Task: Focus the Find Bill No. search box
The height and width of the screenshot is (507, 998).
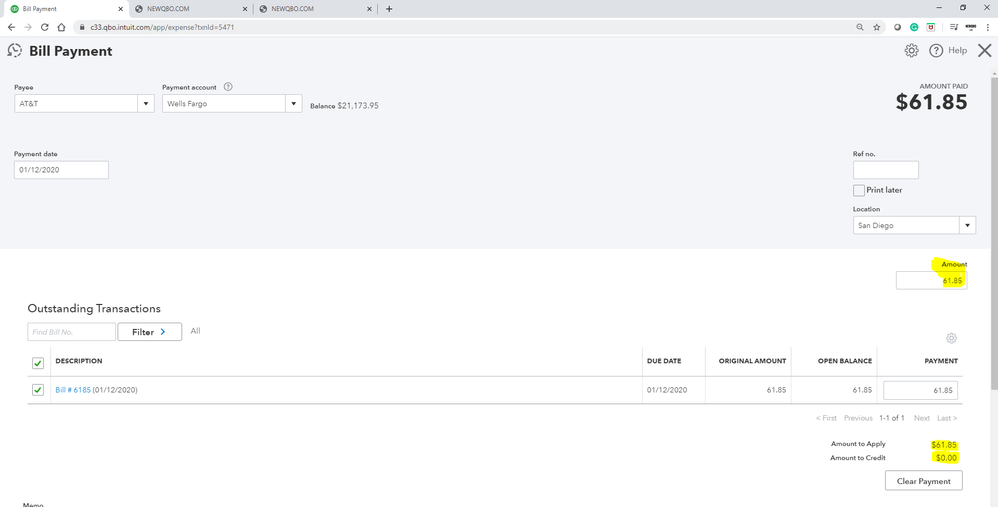Action: 71,332
